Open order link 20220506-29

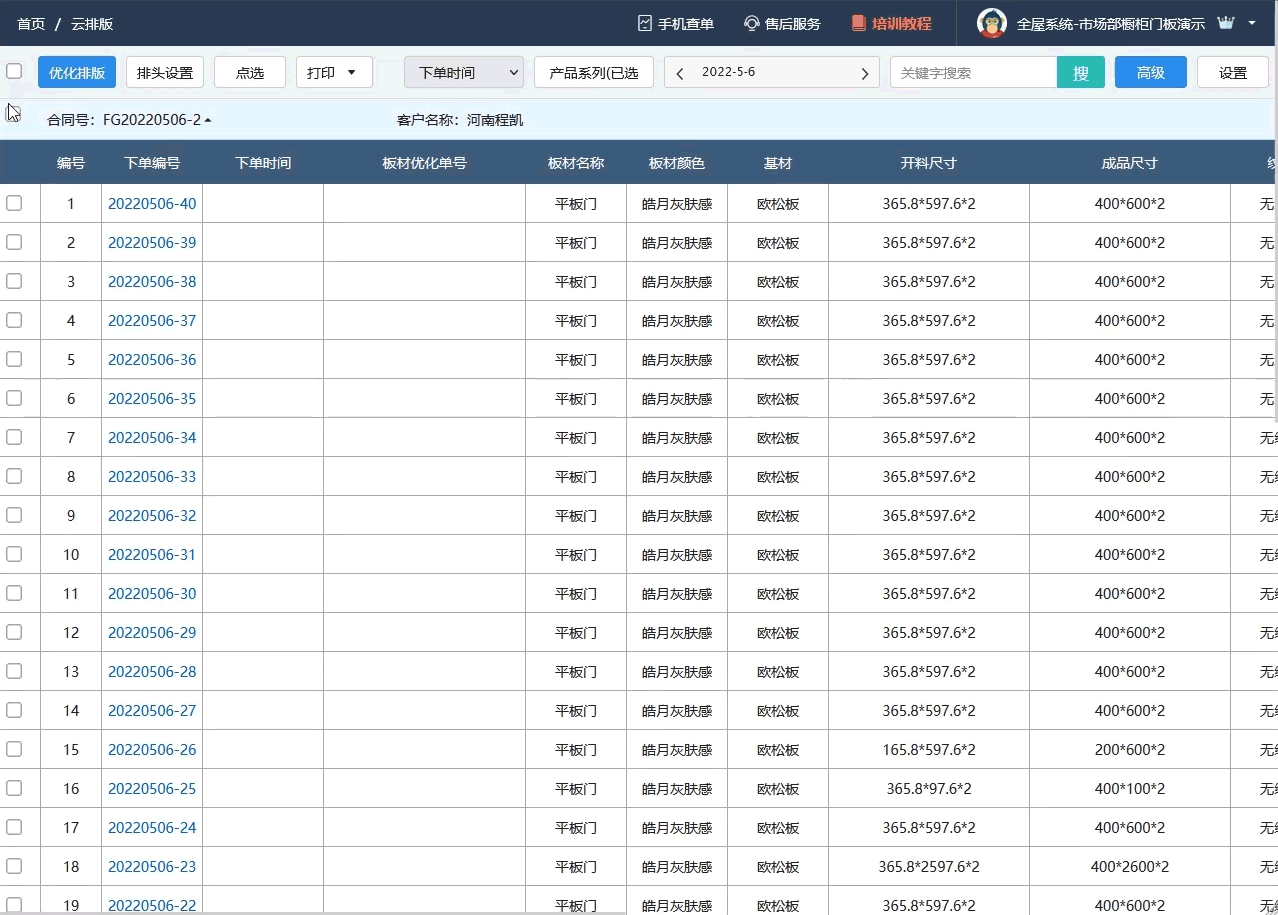[x=152, y=632]
